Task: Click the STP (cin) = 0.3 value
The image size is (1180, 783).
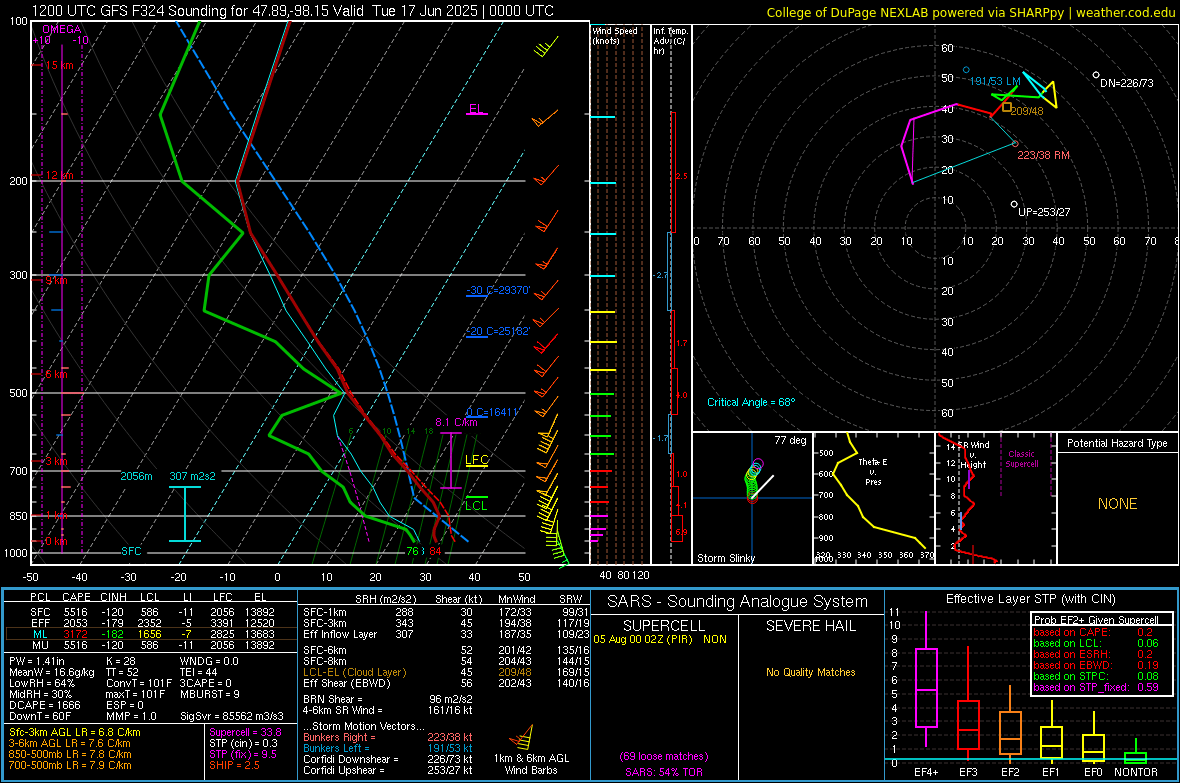Action: [x=243, y=743]
